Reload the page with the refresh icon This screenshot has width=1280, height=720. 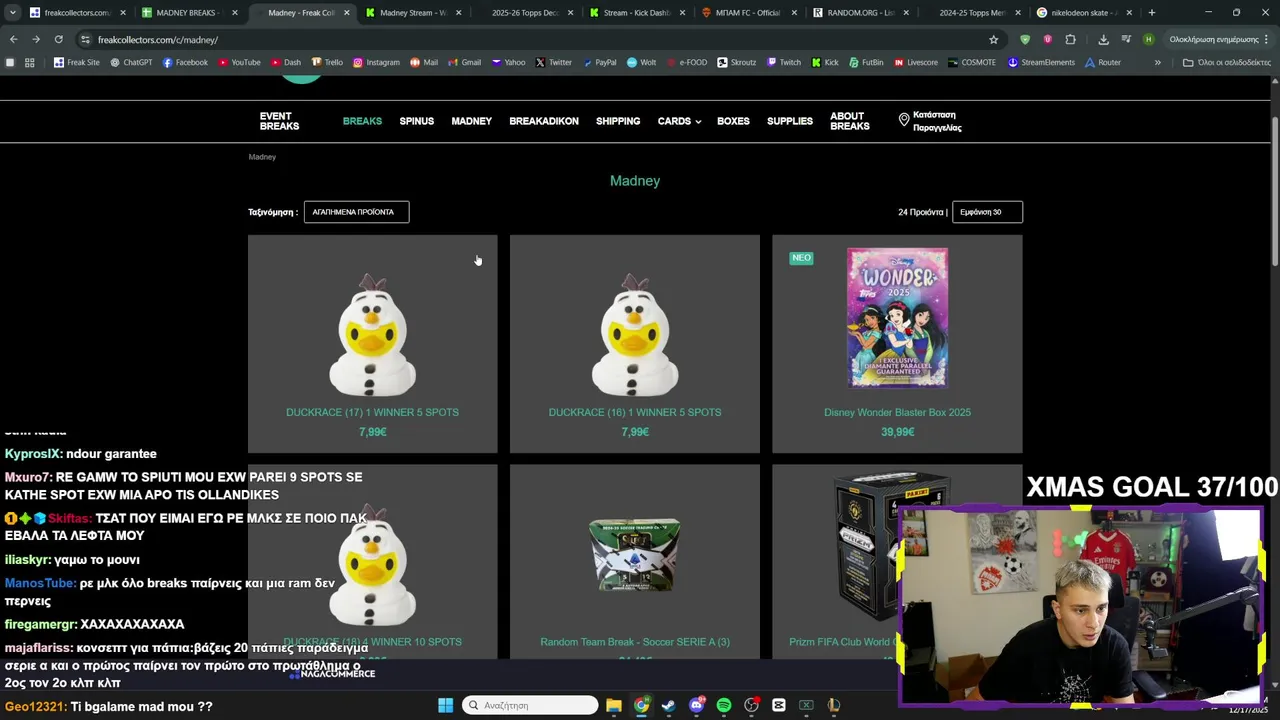(x=58, y=39)
